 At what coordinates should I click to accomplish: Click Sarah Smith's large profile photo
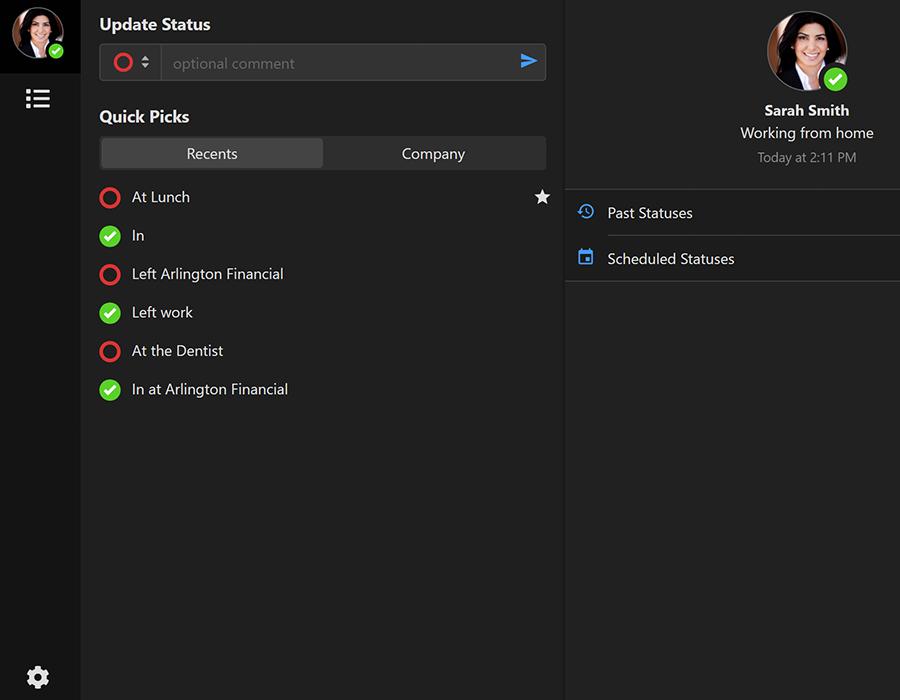point(806,51)
